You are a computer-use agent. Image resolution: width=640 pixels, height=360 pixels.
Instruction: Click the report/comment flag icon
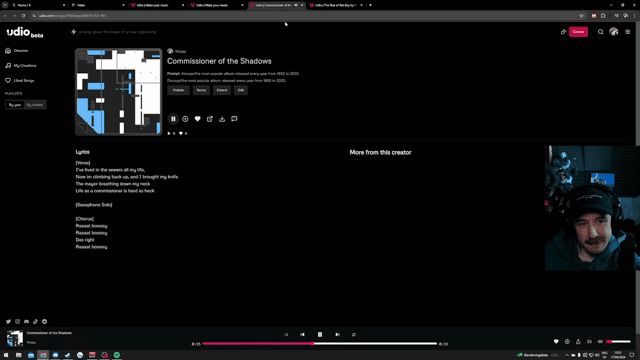tap(234, 119)
